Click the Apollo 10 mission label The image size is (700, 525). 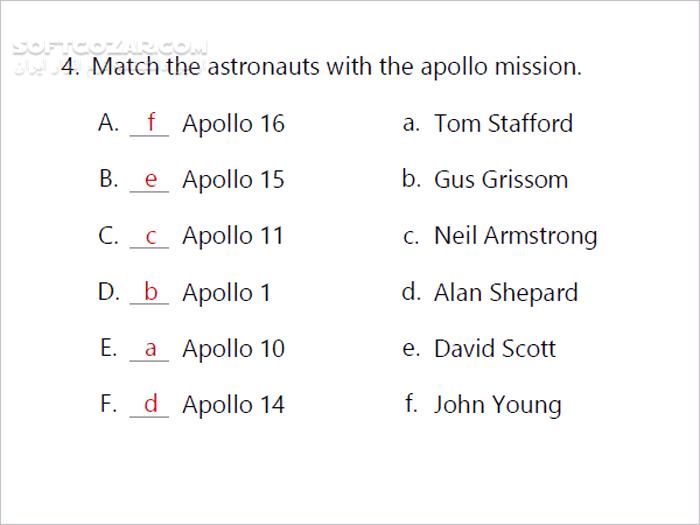coord(233,349)
